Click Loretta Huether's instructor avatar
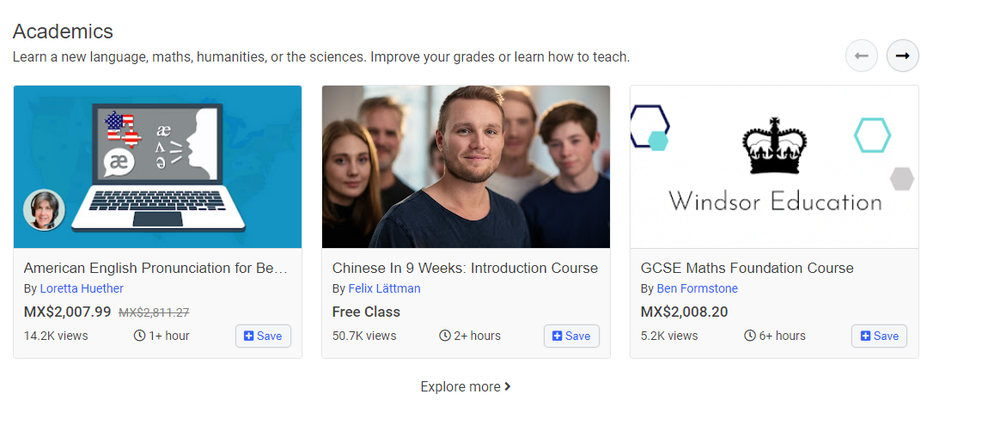The image size is (1000, 429). point(44,210)
